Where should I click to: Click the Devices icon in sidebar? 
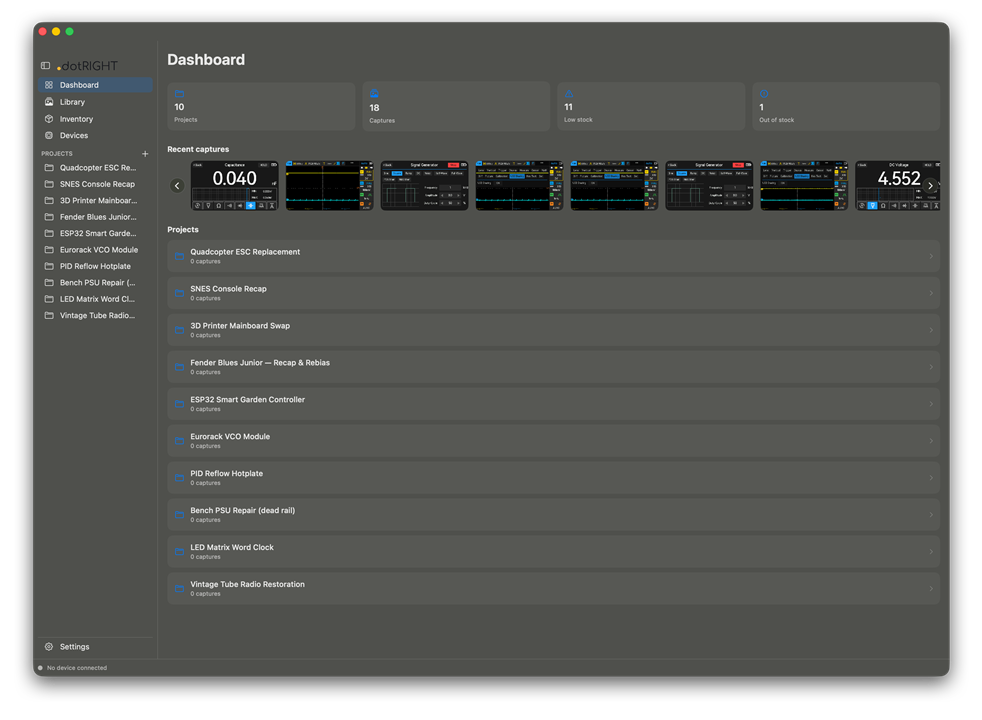pos(49,135)
